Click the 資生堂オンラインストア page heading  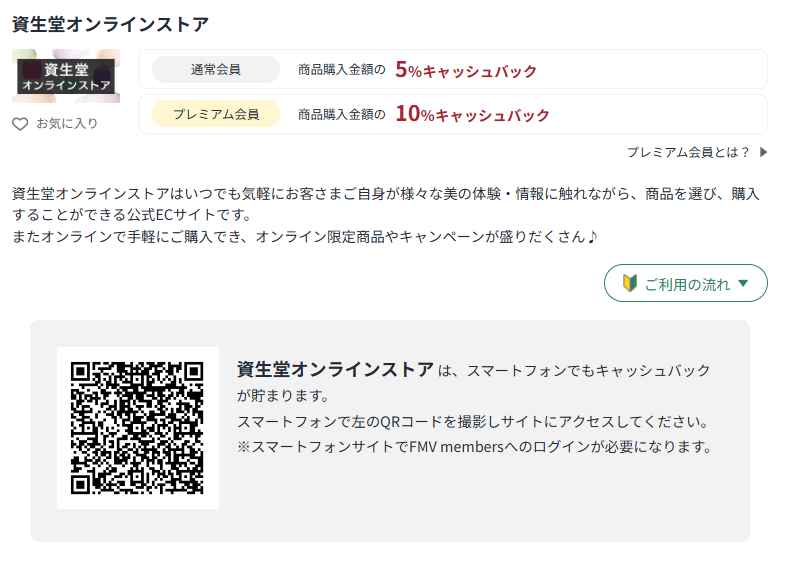coord(110,24)
